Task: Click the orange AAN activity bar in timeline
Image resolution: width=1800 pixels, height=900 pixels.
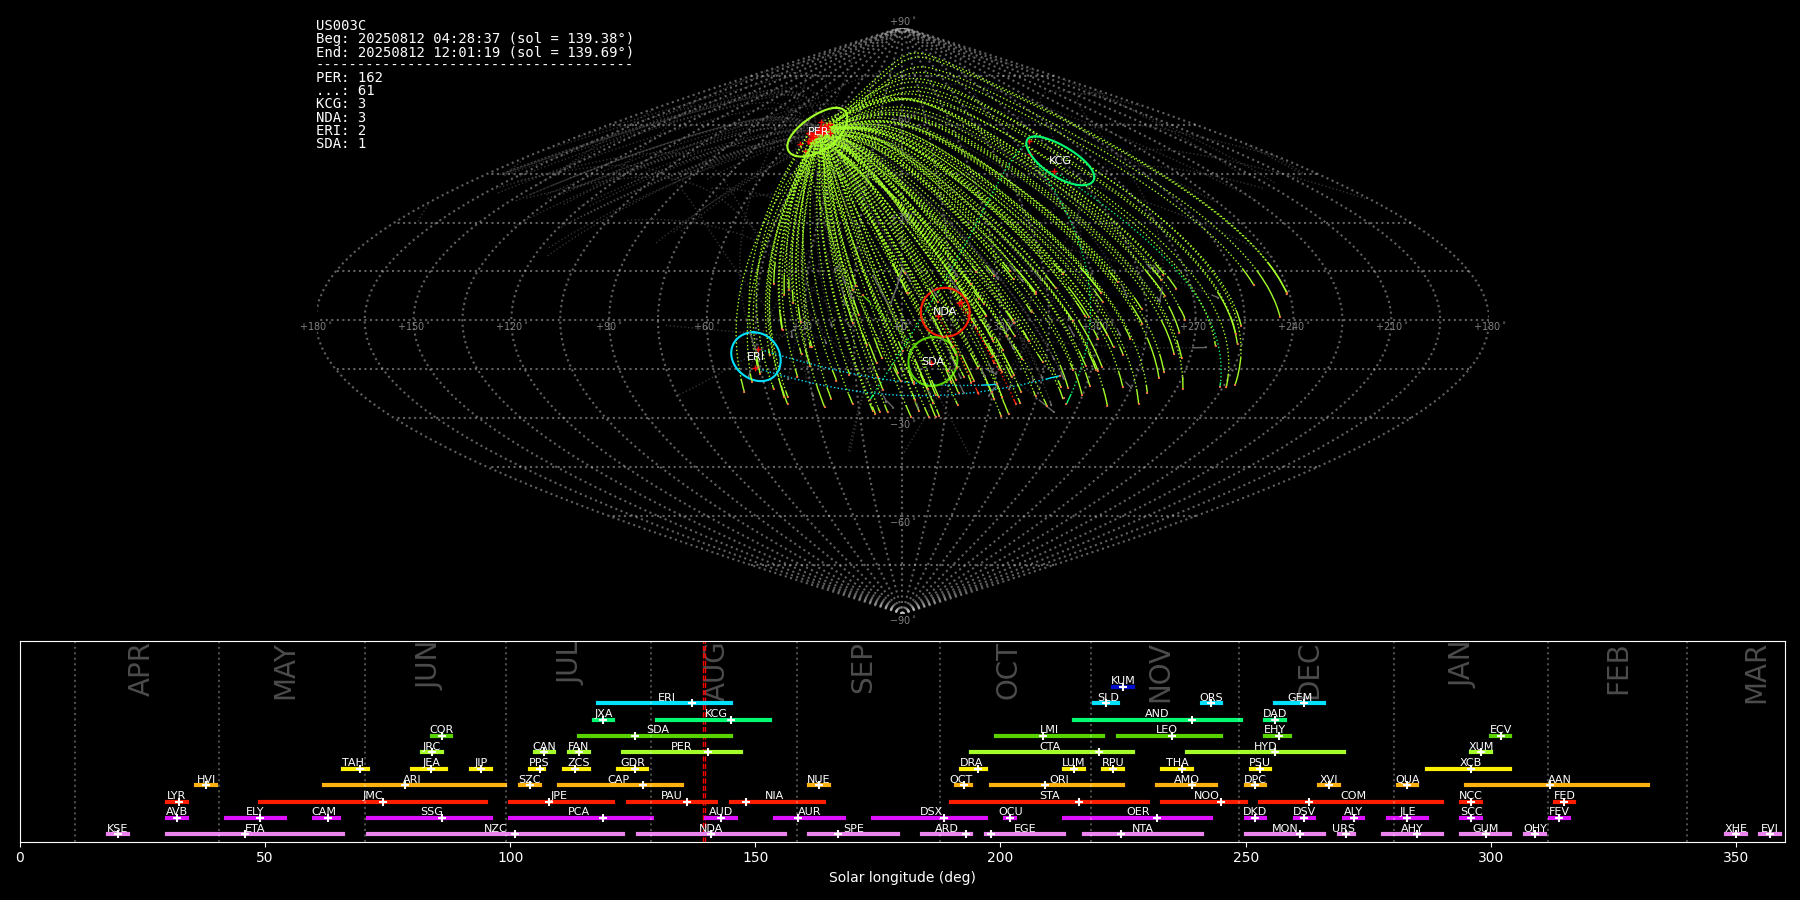Action: pyautogui.click(x=1557, y=785)
